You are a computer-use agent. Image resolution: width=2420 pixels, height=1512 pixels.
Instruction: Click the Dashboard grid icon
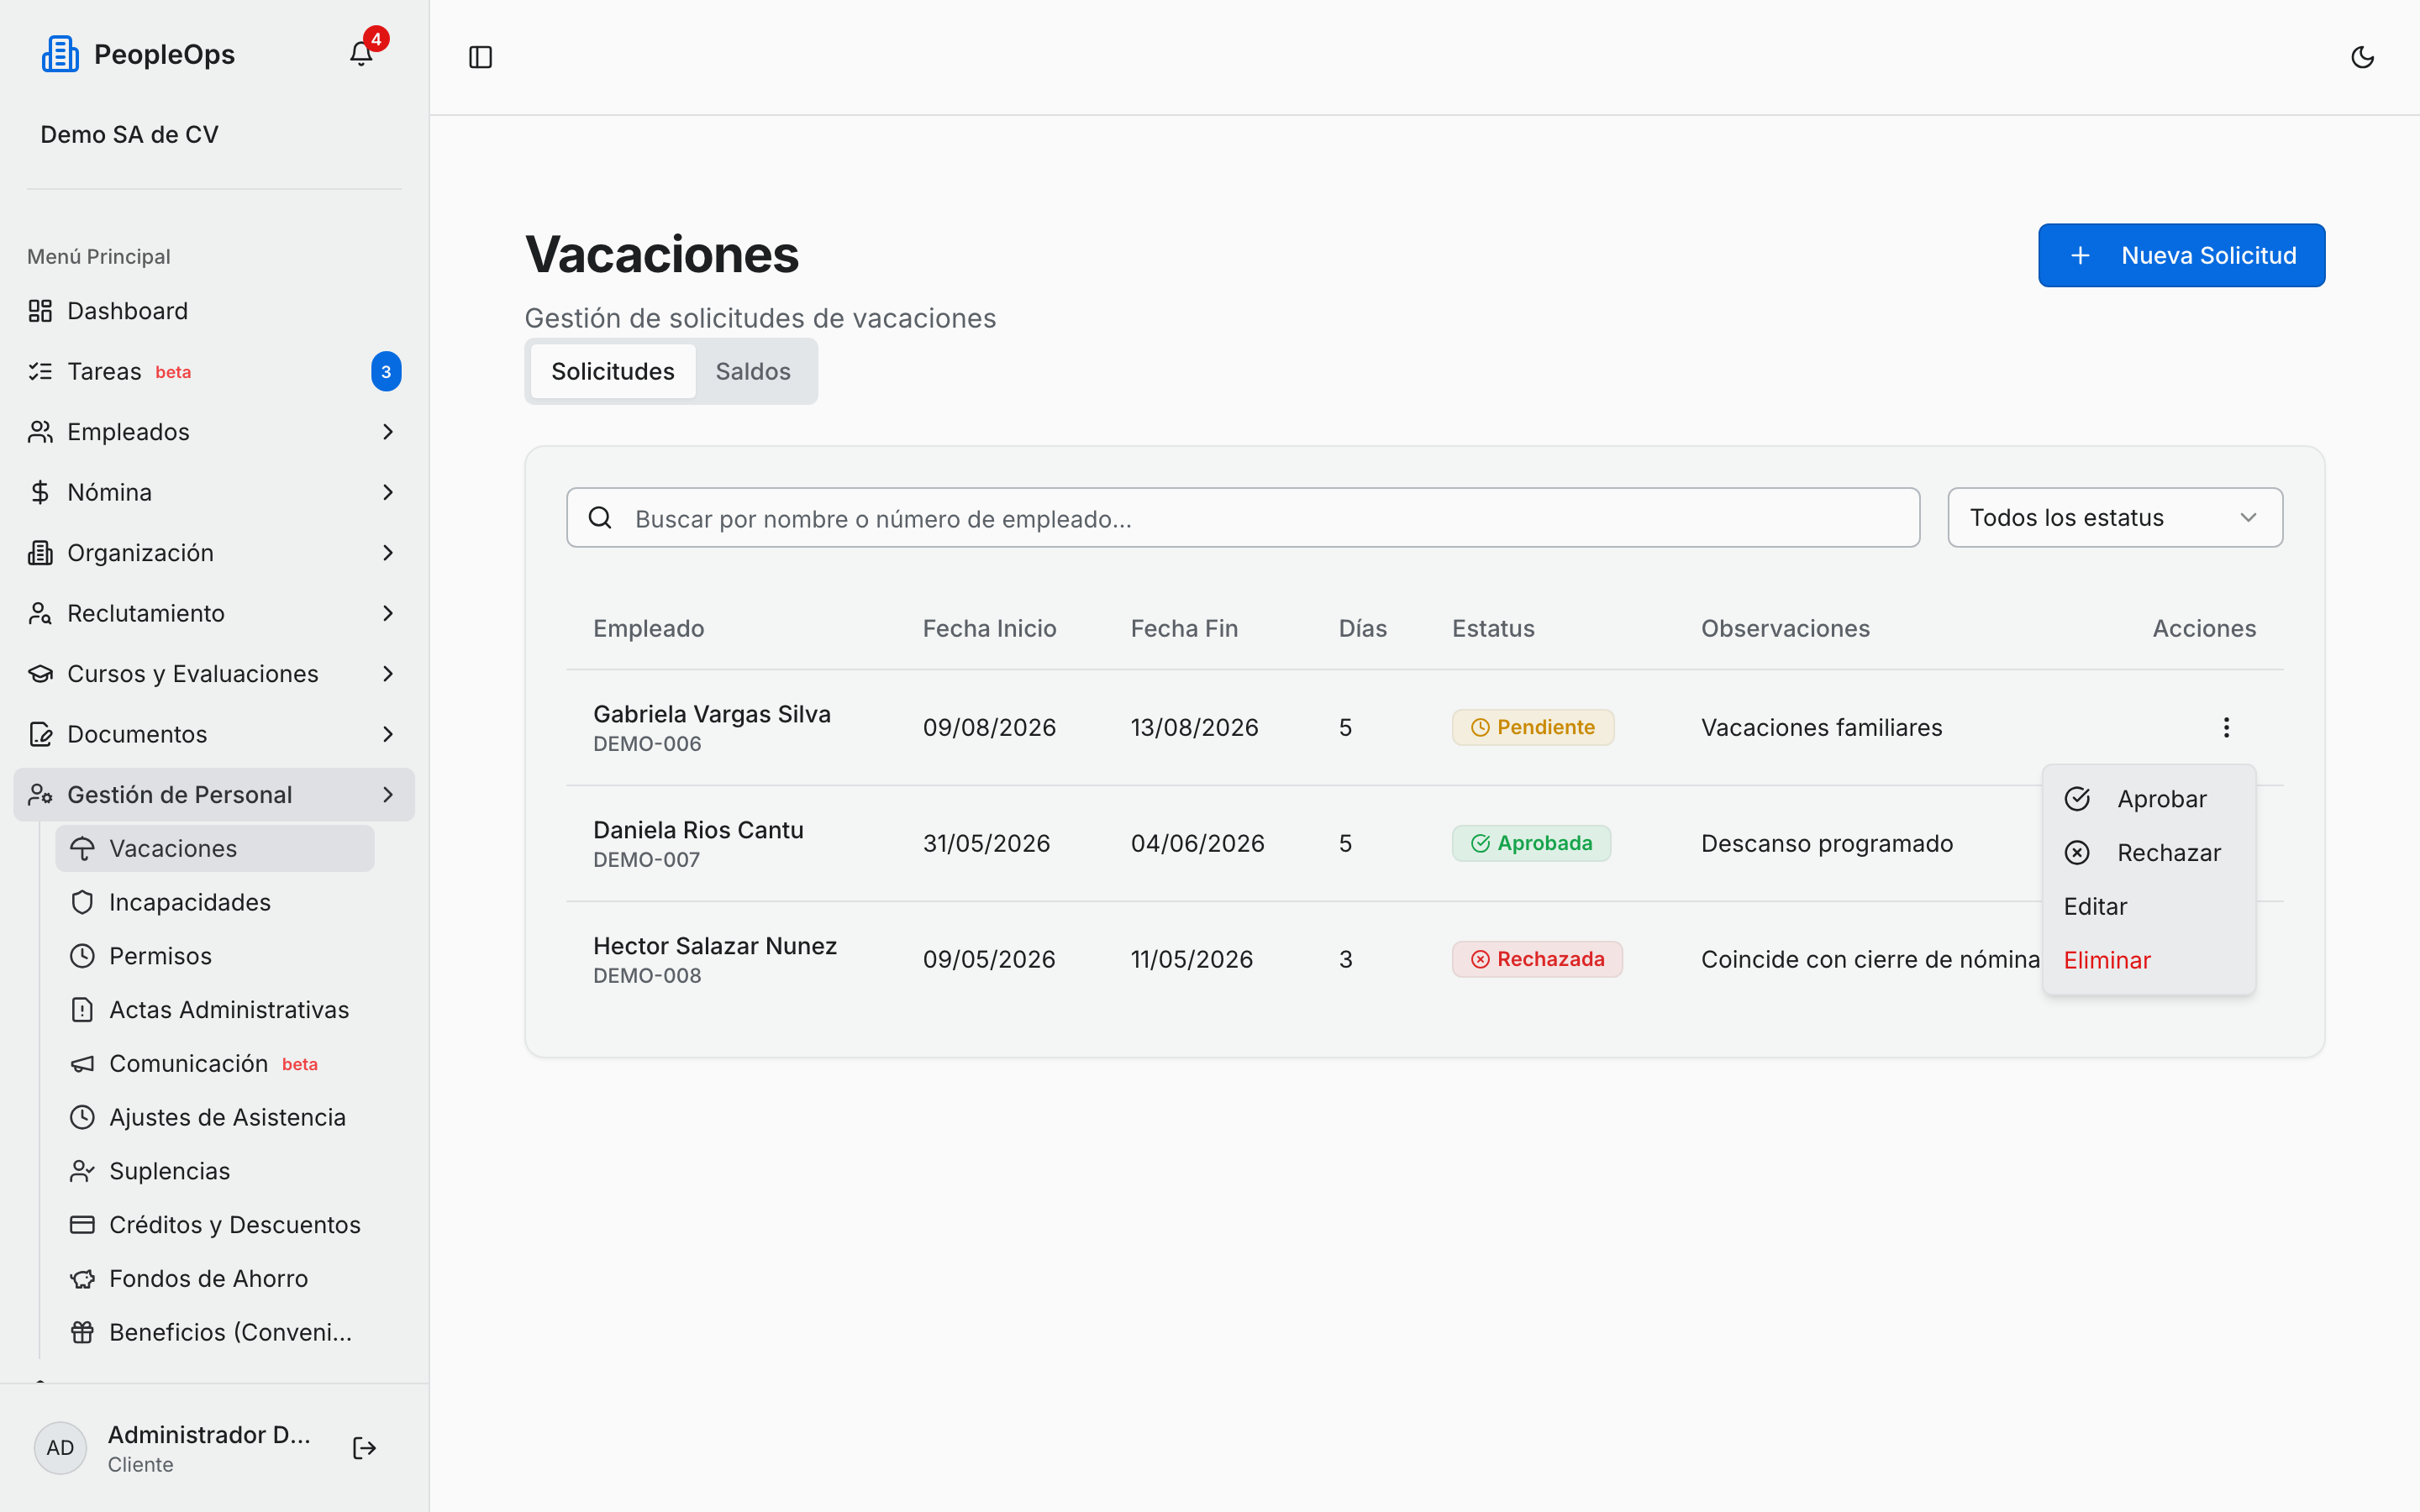click(40, 311)
